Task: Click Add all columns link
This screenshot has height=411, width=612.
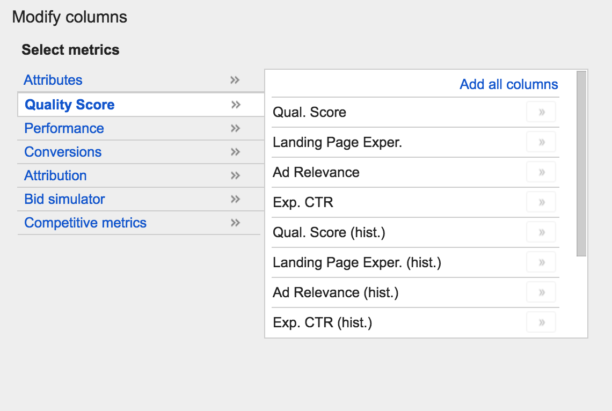Action: [509, 84]
